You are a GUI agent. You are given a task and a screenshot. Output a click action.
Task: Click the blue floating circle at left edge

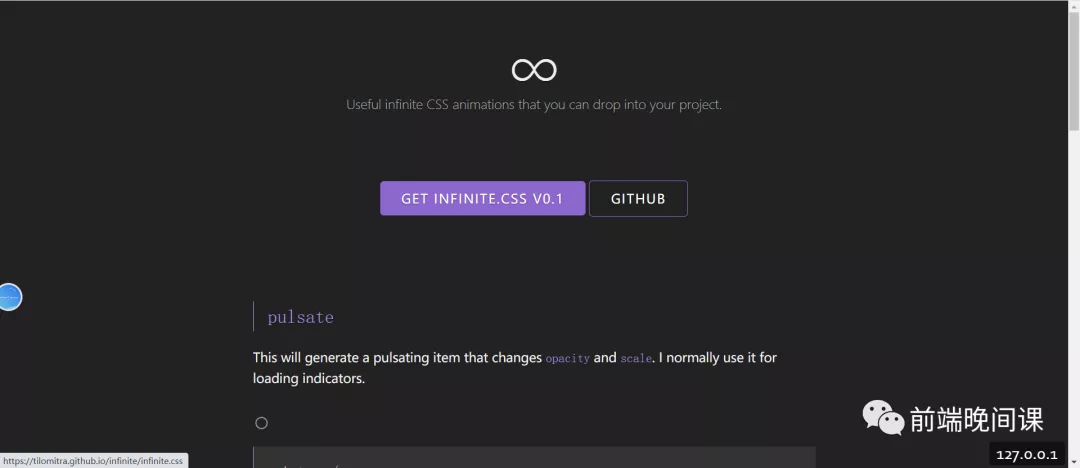click(x=10, y=297)
